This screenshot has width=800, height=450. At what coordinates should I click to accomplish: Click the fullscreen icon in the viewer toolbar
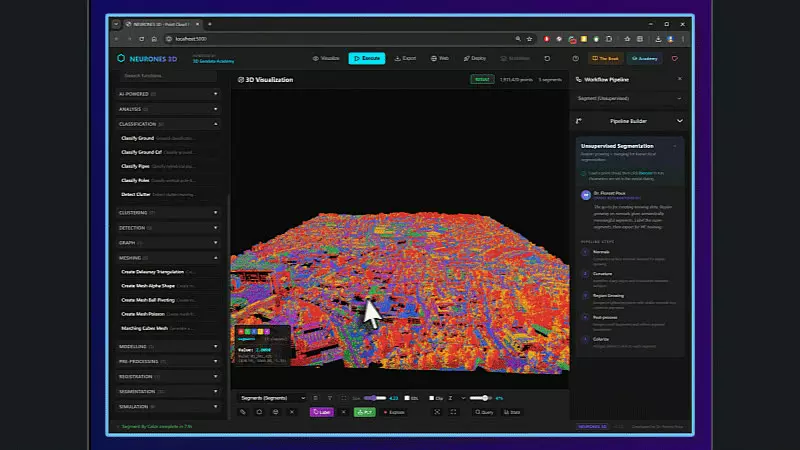click(x=453, y=412)
